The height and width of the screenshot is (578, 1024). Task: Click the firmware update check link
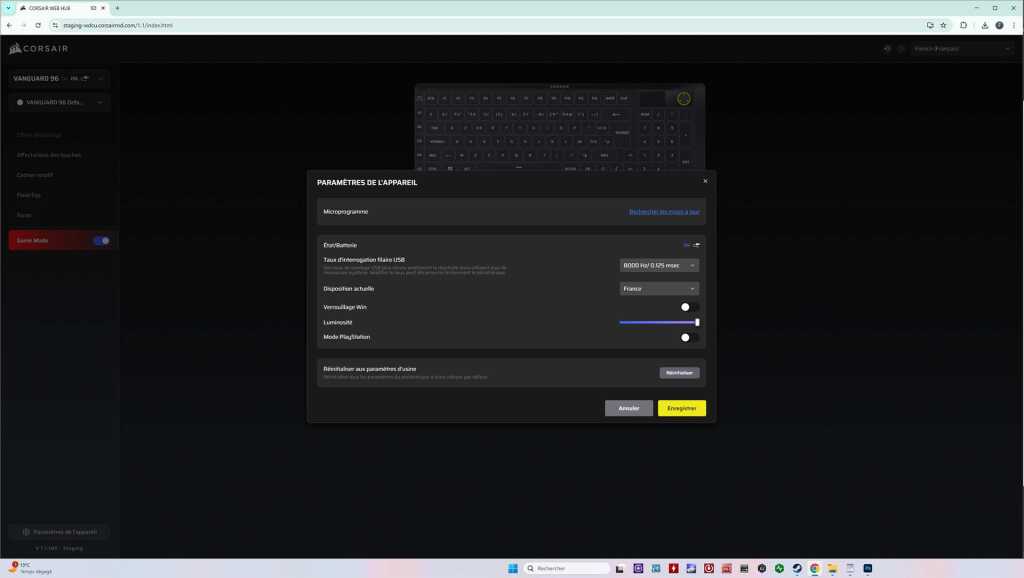[664, 212]
